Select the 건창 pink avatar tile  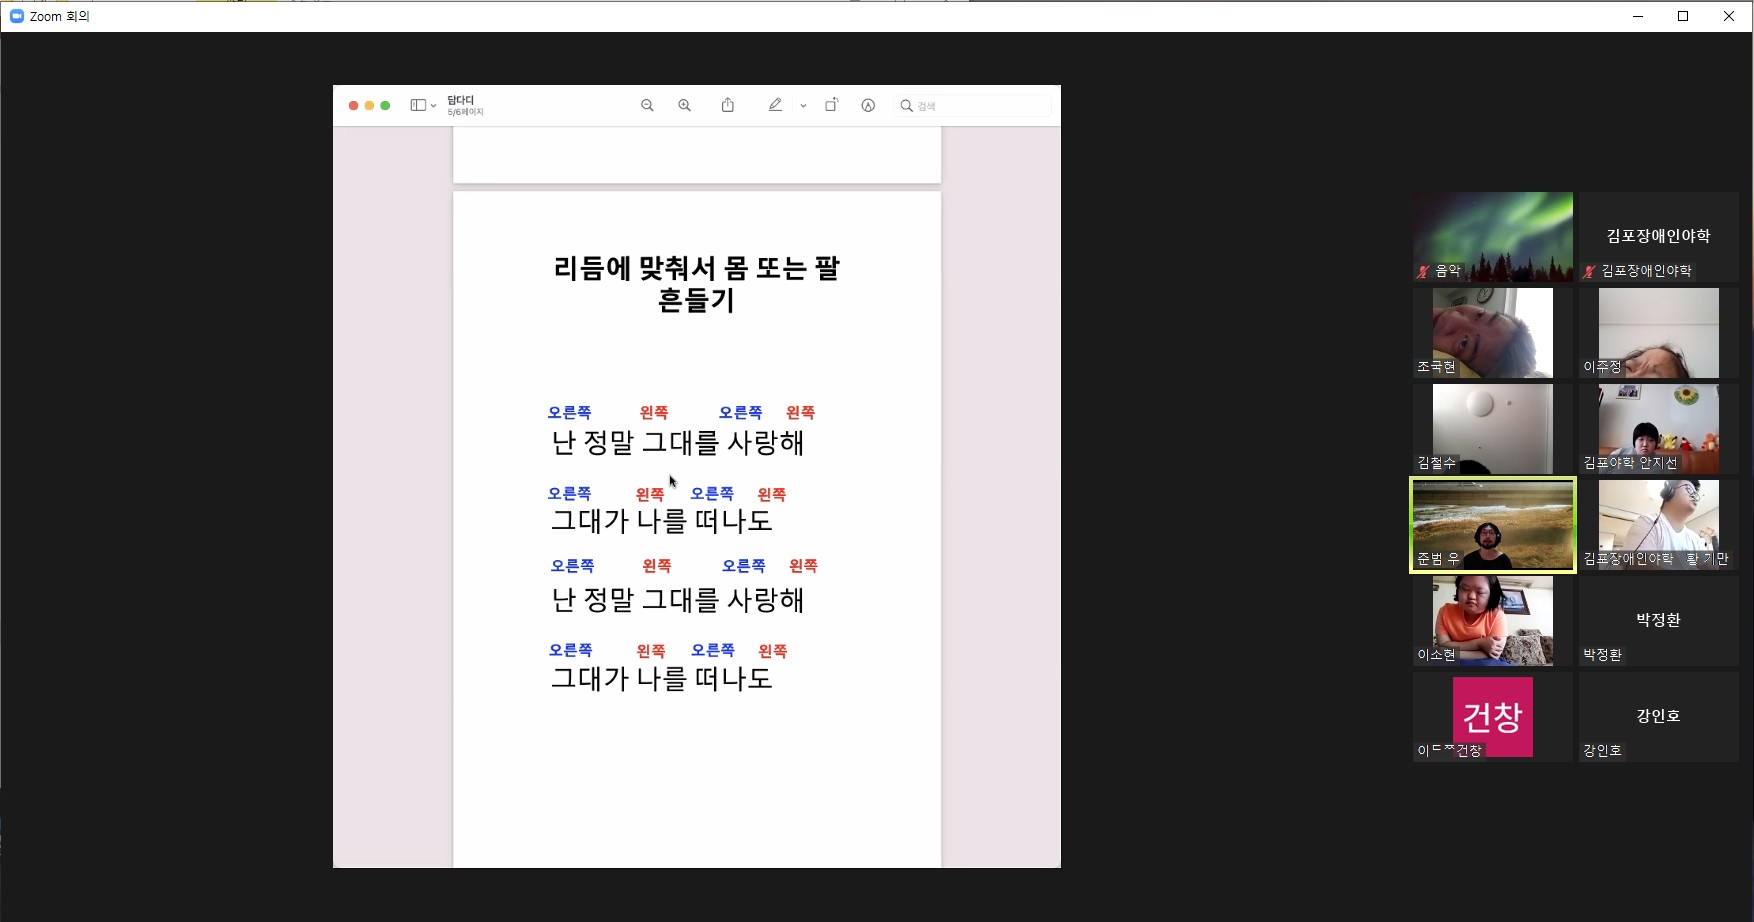coord(1493,717)
